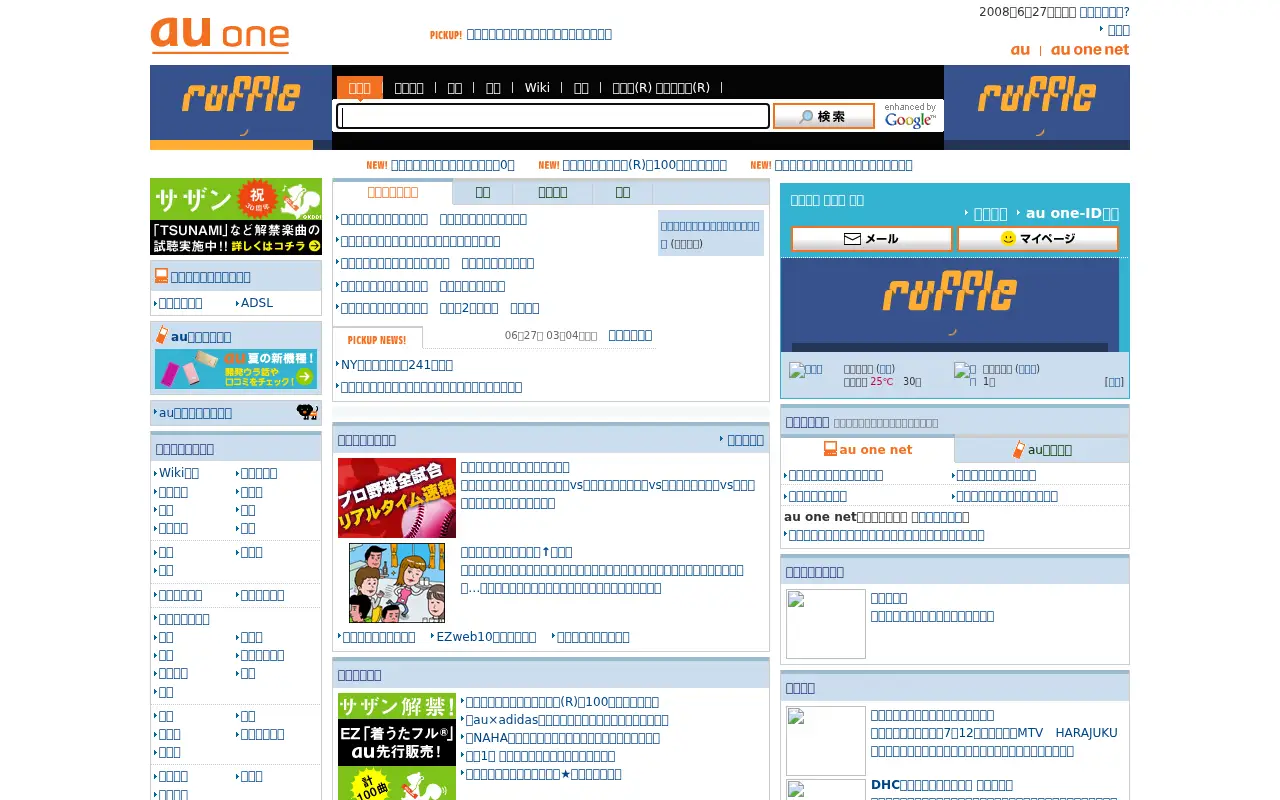Screen dimensions: 1280x800
Task: Click the NEW! badge before the (R)100 headline
Action: pyautogui.click(x=548, y=165)
